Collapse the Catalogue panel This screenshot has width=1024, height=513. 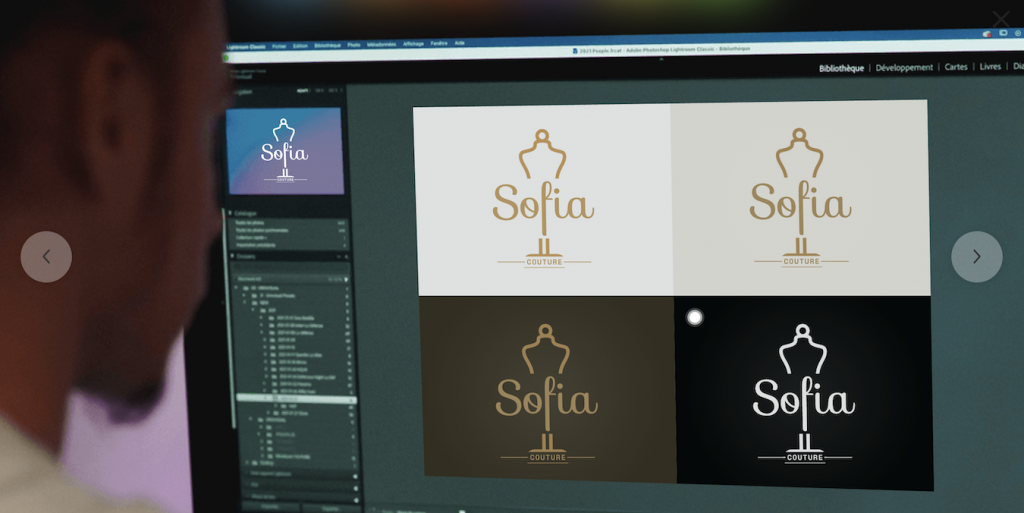(x=231, y=213)
